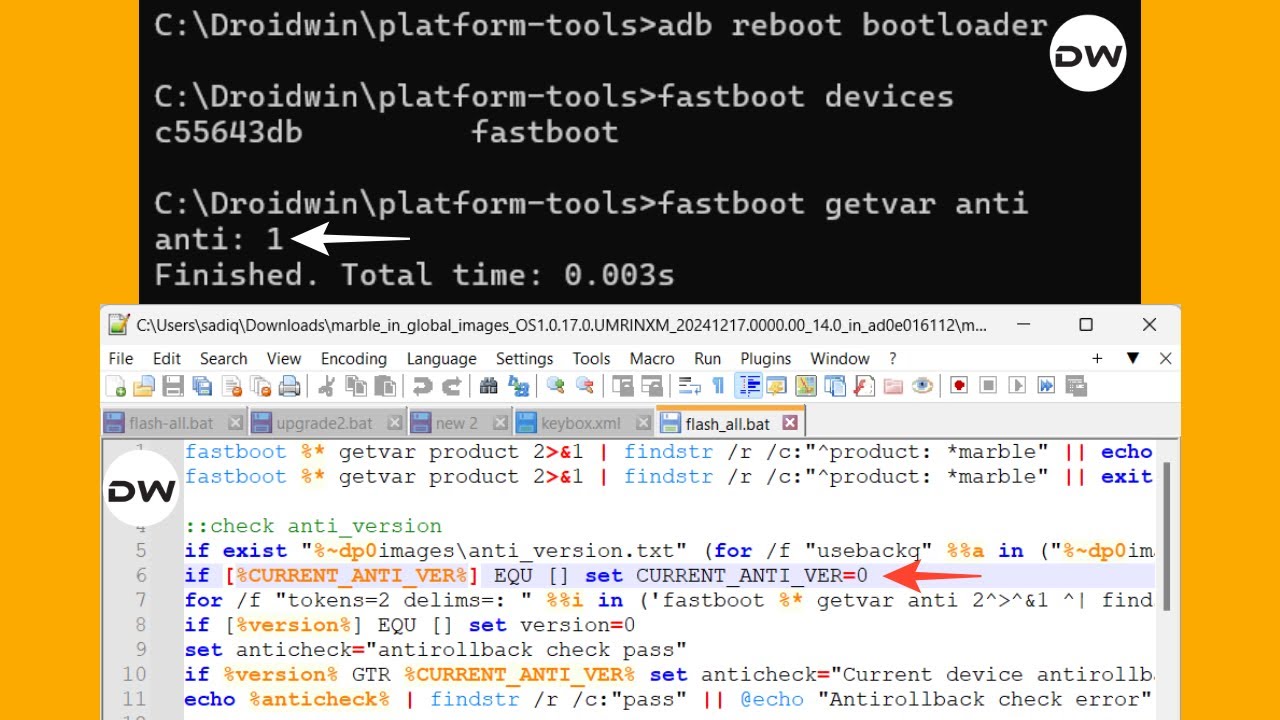Open the Encoding menu

pyautogui.click(x=353, y=358)
